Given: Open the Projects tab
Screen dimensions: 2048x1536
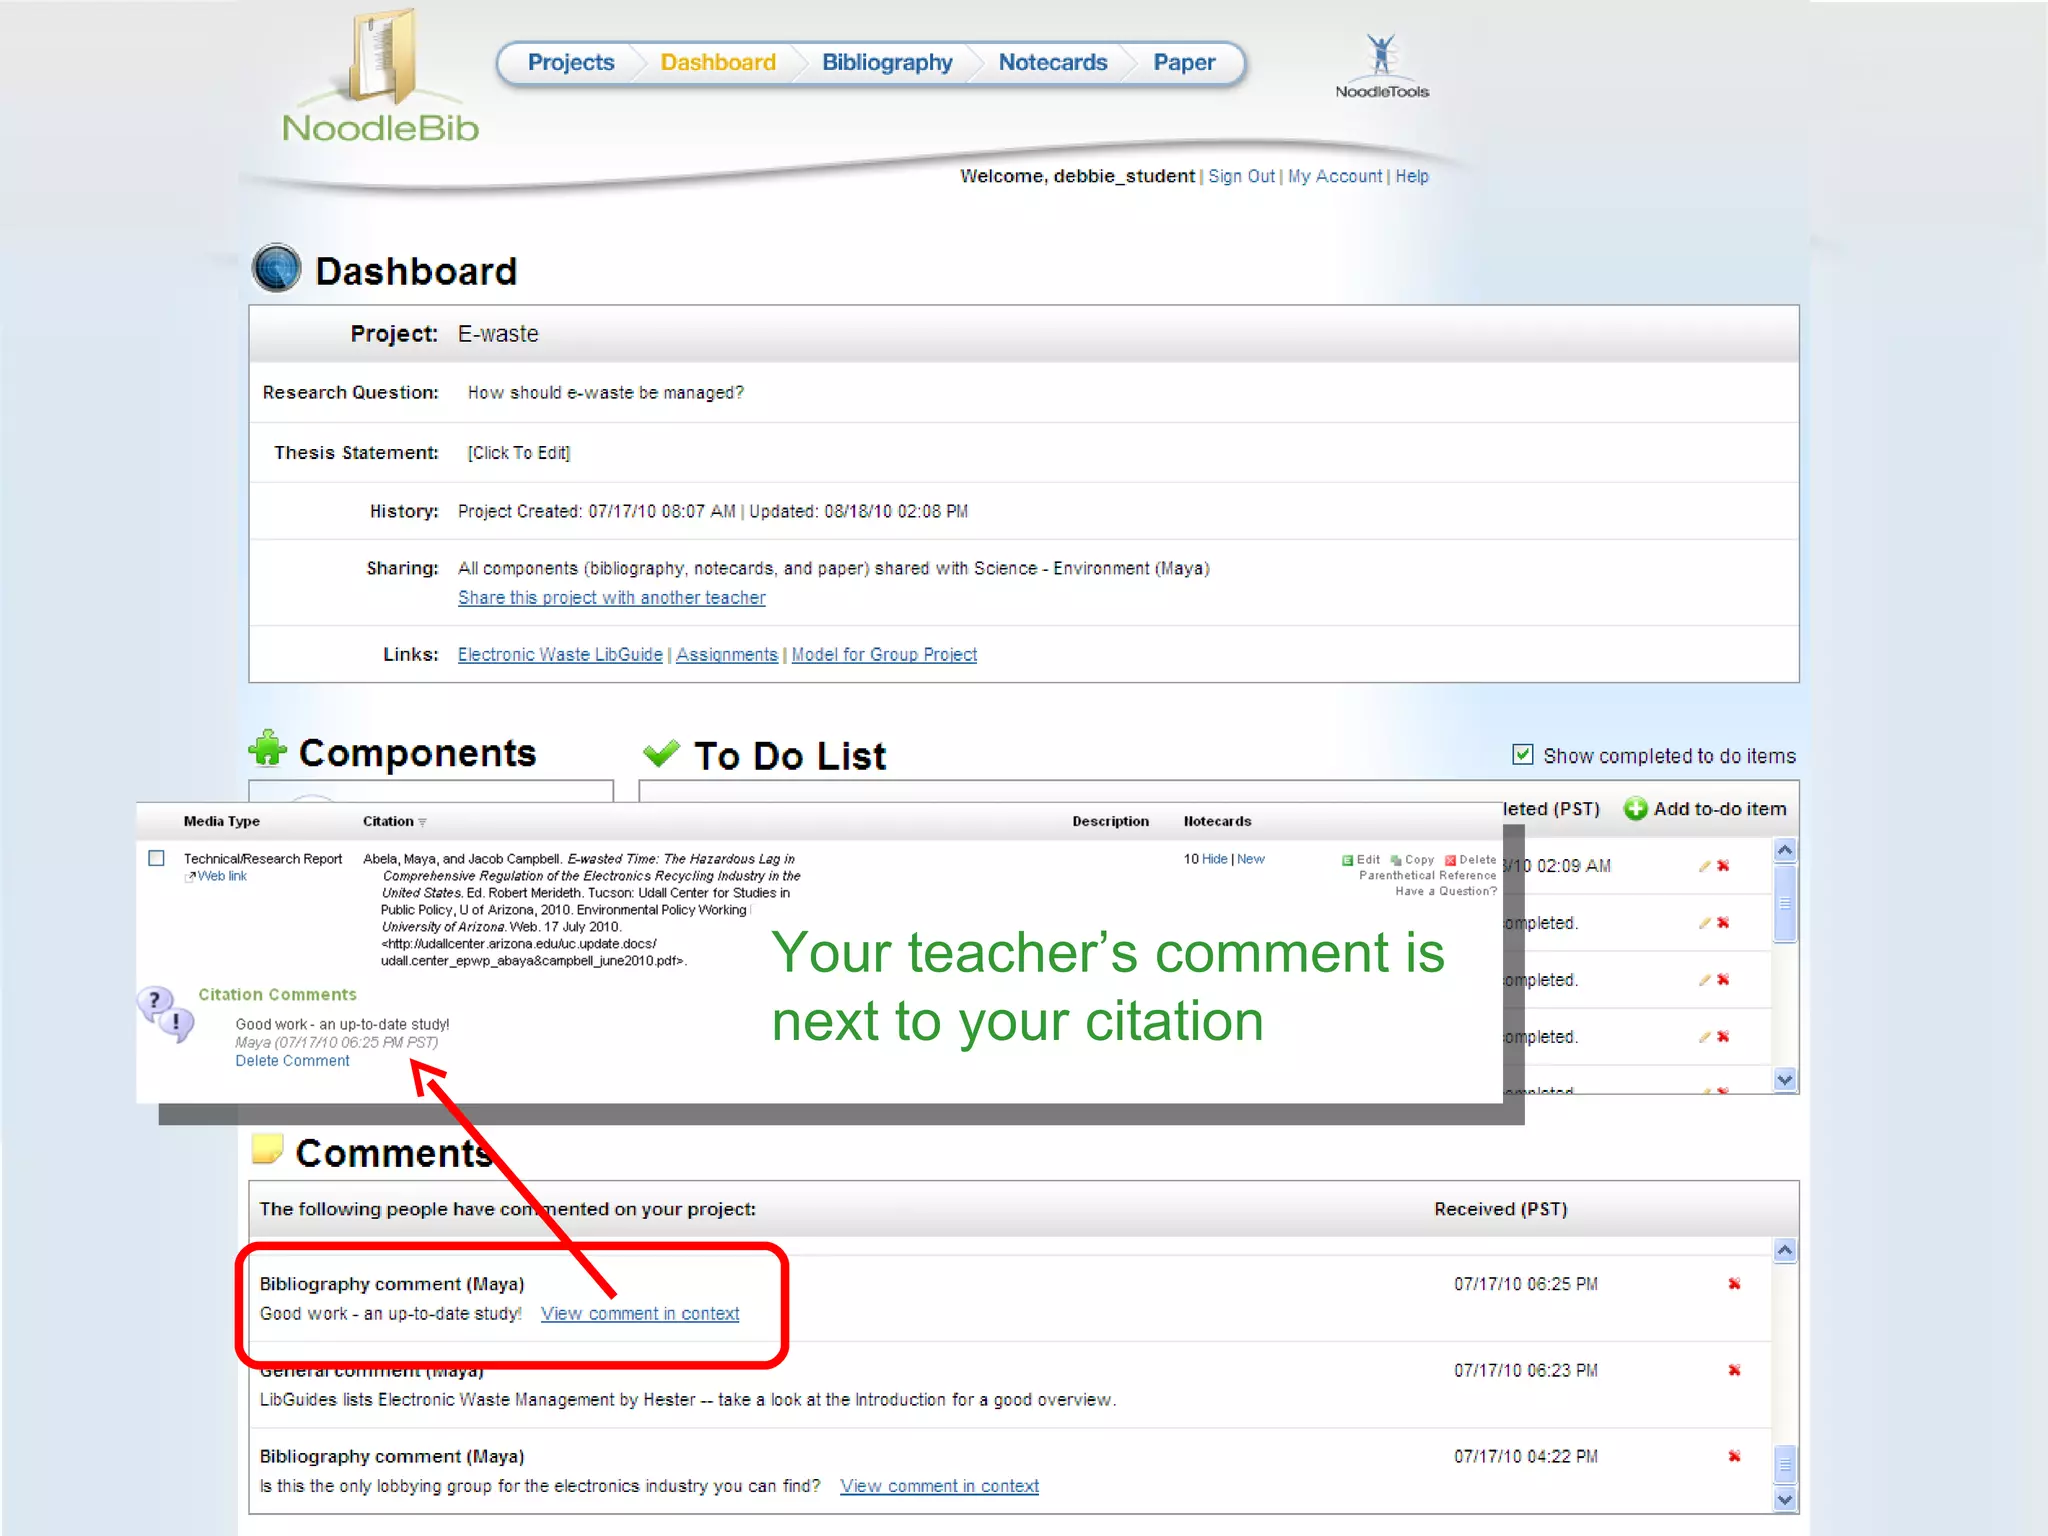Looking at the screenshot, I should pyautogui.click(x=571, y=62).
